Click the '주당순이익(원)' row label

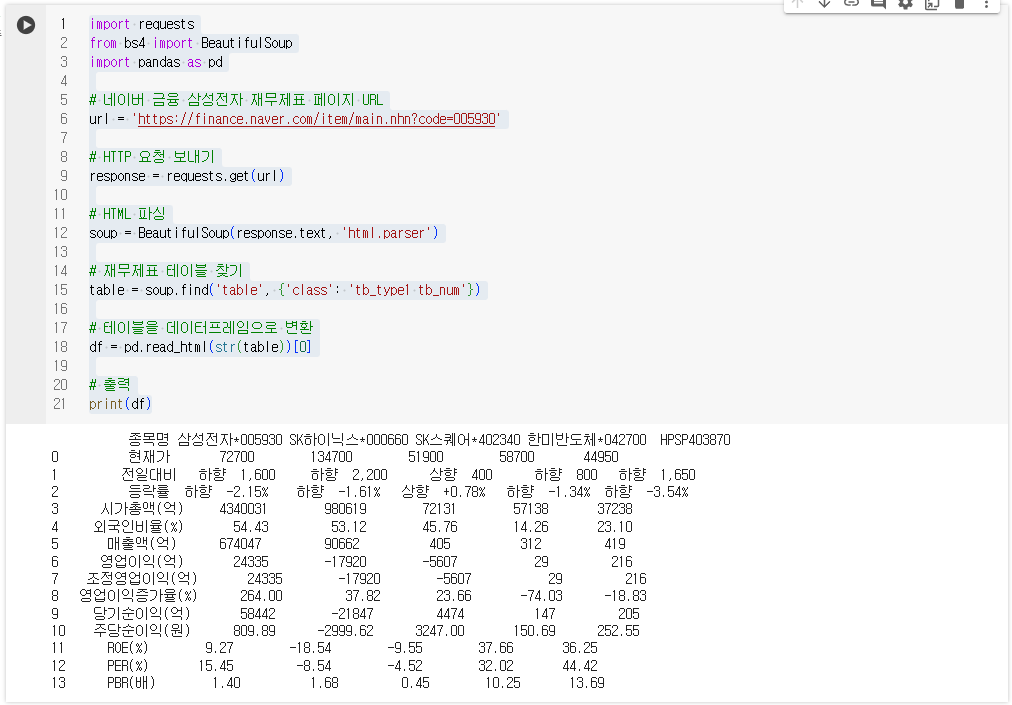point(141,631)
